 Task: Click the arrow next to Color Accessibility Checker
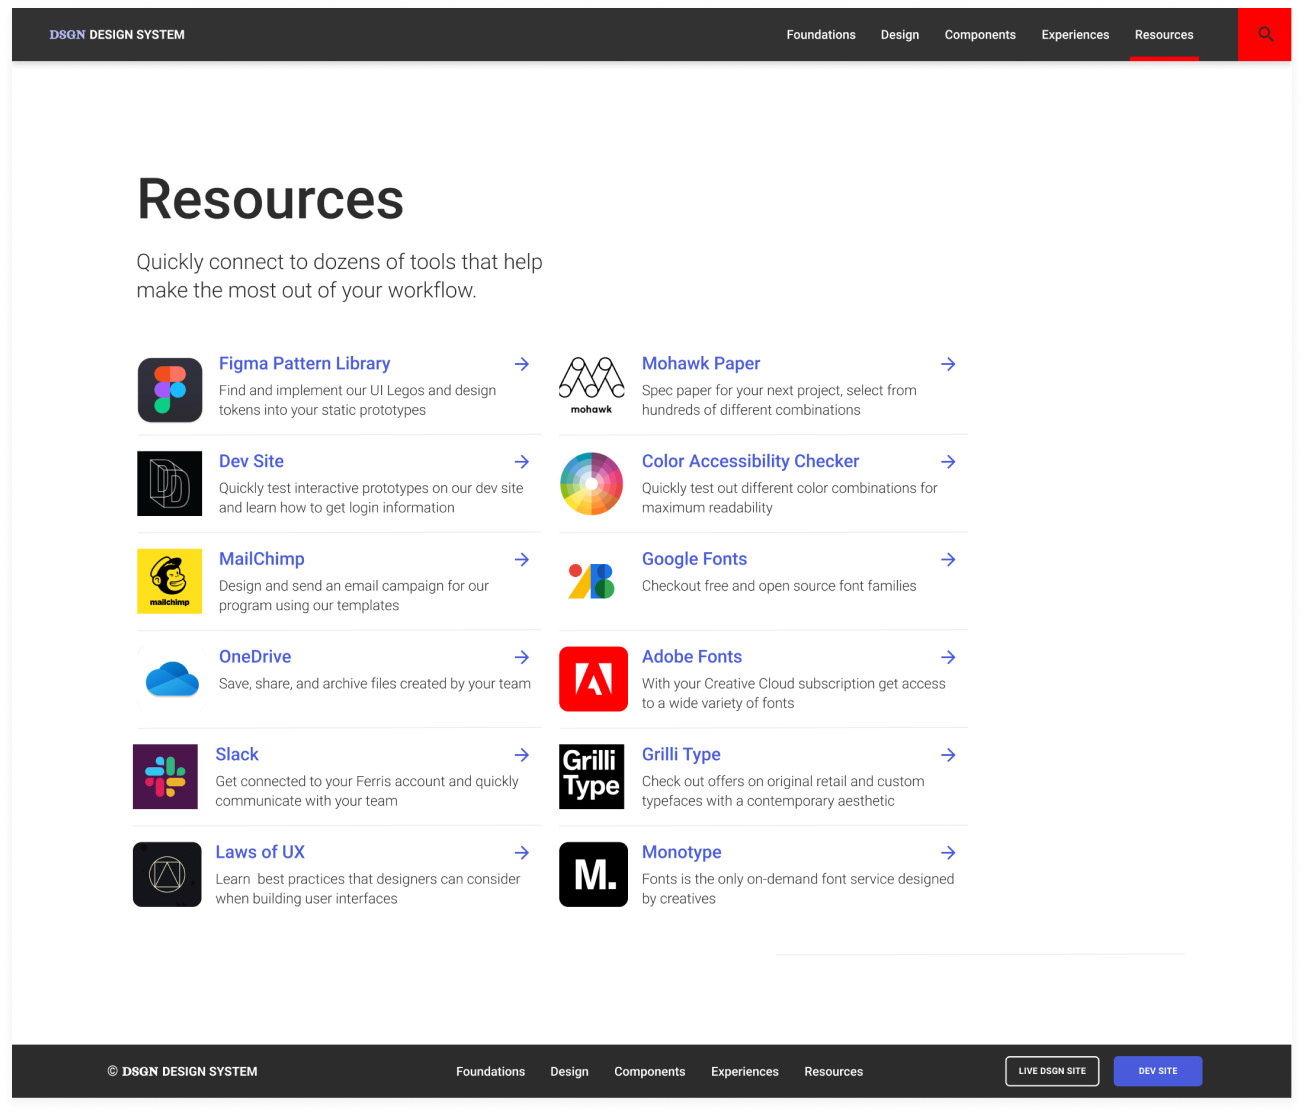(949, 462)
